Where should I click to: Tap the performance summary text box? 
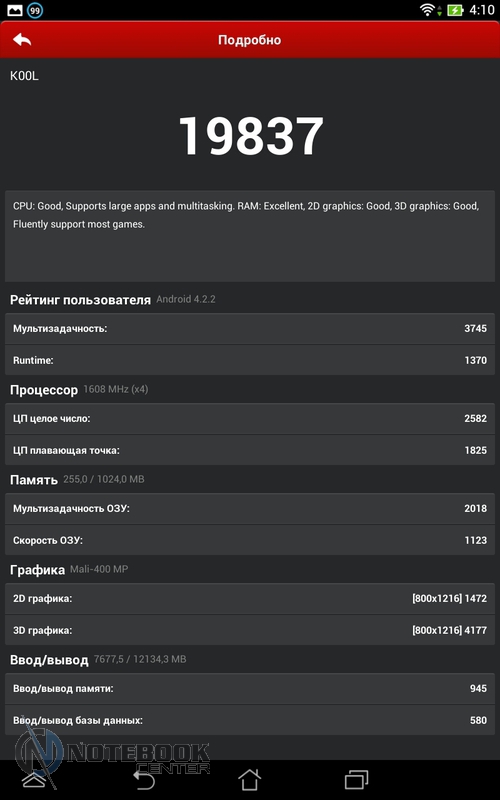coord(249,236)
